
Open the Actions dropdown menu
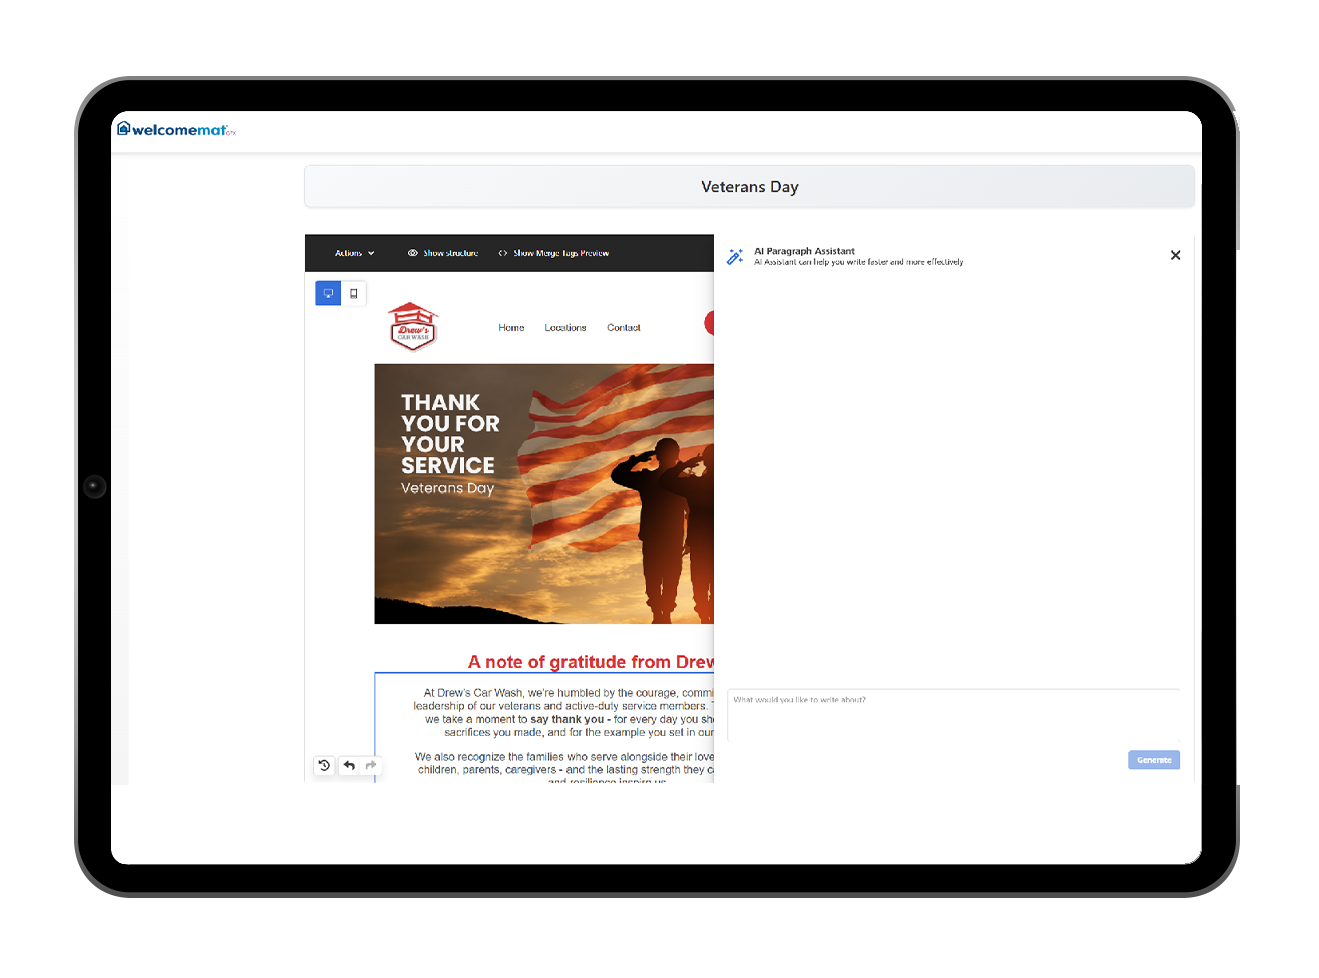pos(355,253)
